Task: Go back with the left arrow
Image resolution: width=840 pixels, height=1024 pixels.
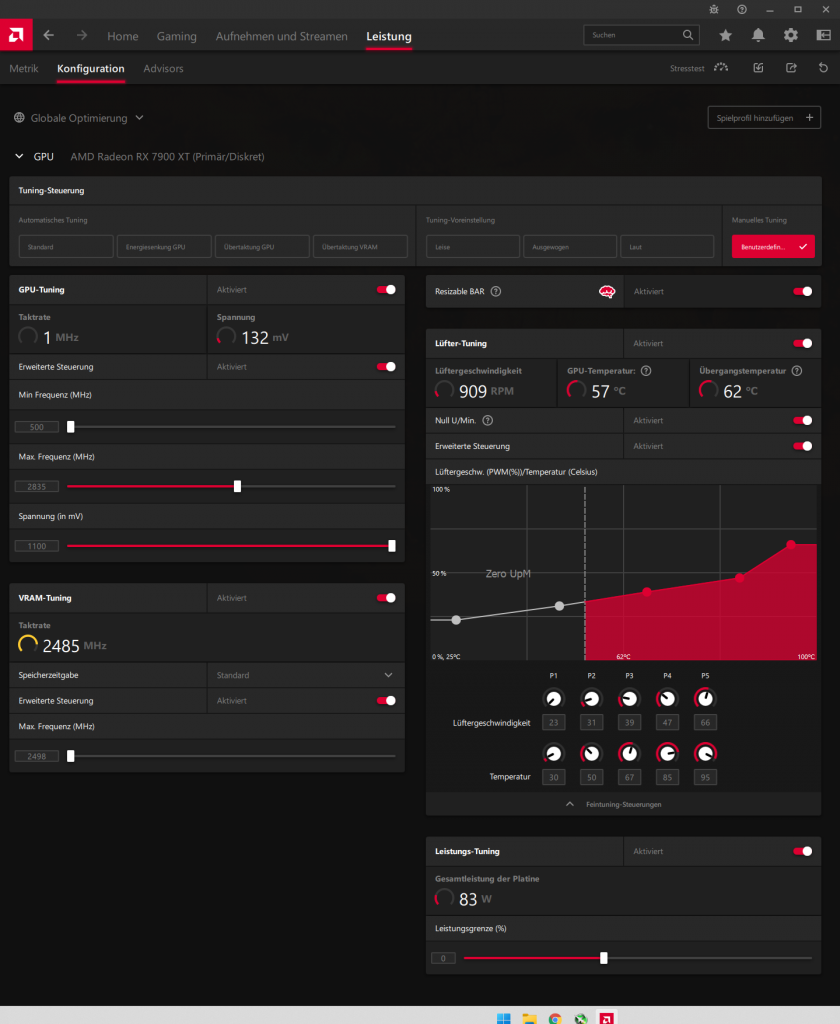Action: pos(48,35)
